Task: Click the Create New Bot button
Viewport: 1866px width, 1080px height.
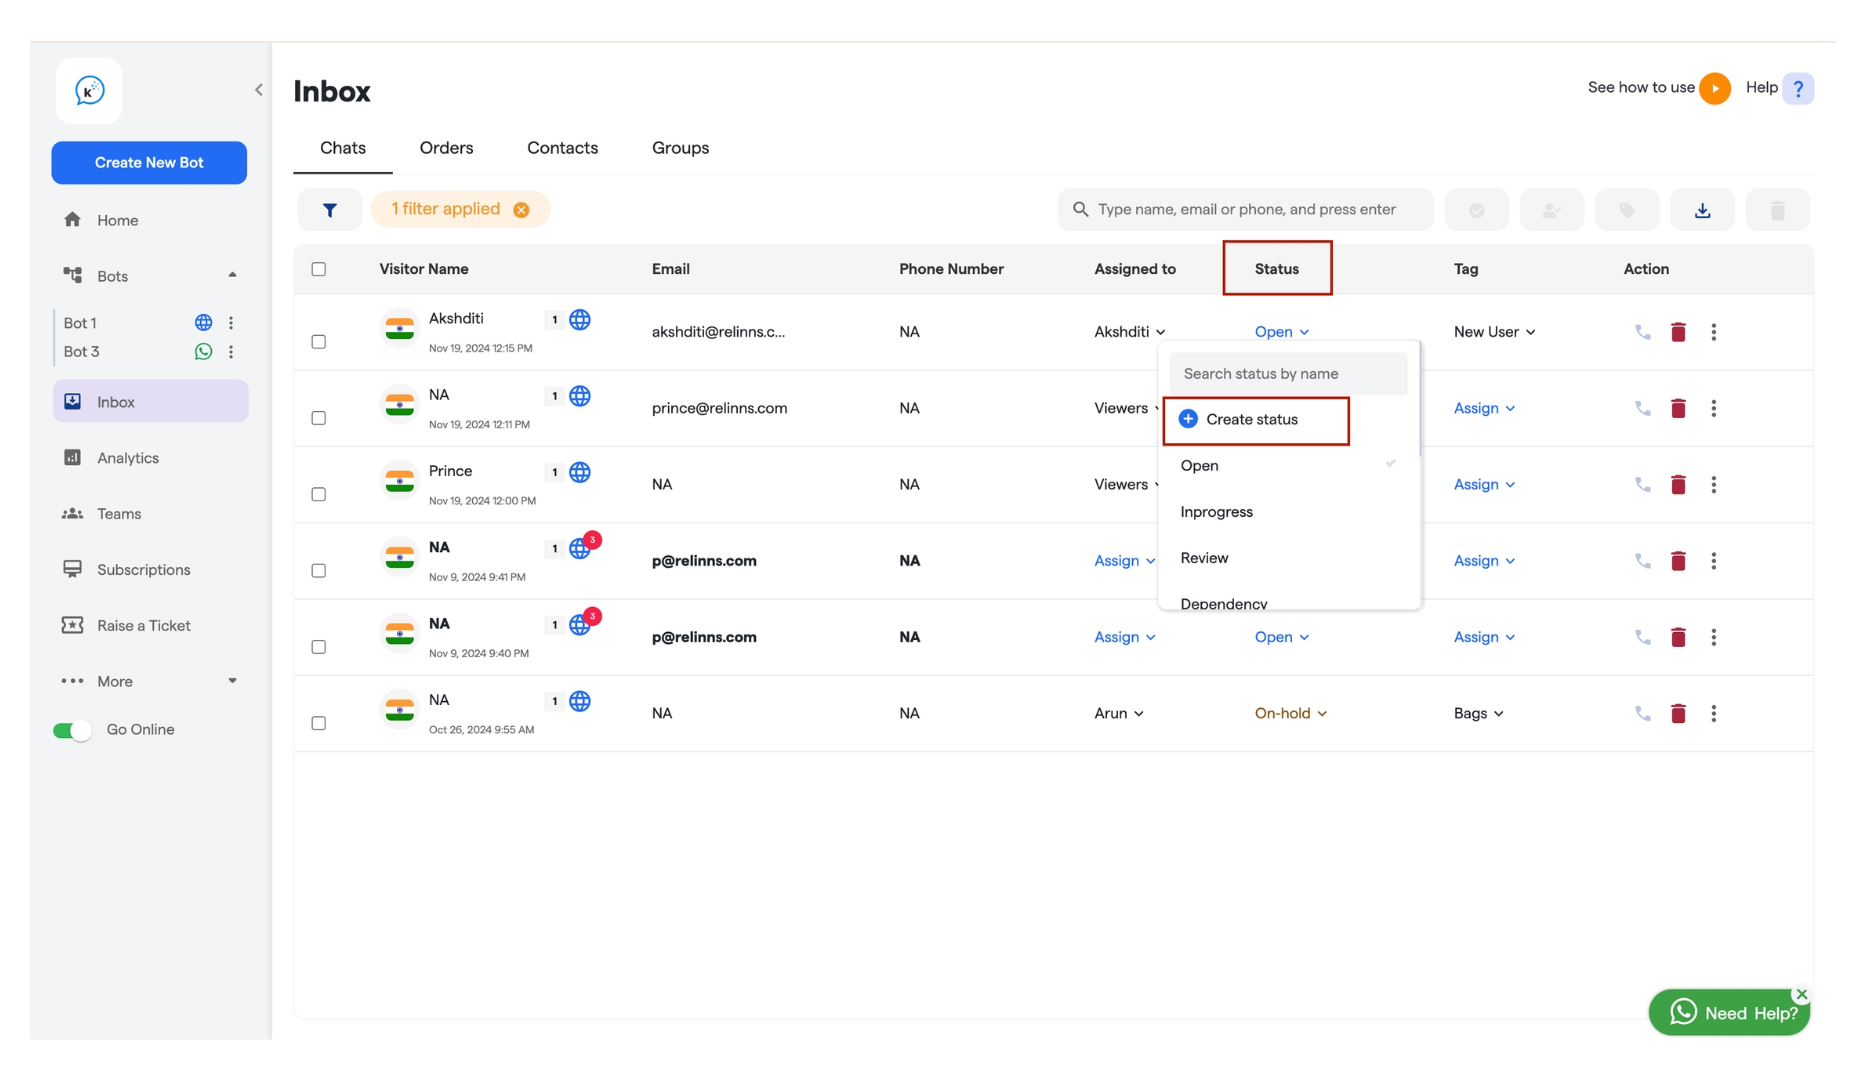Action: (x=149, y=162)
